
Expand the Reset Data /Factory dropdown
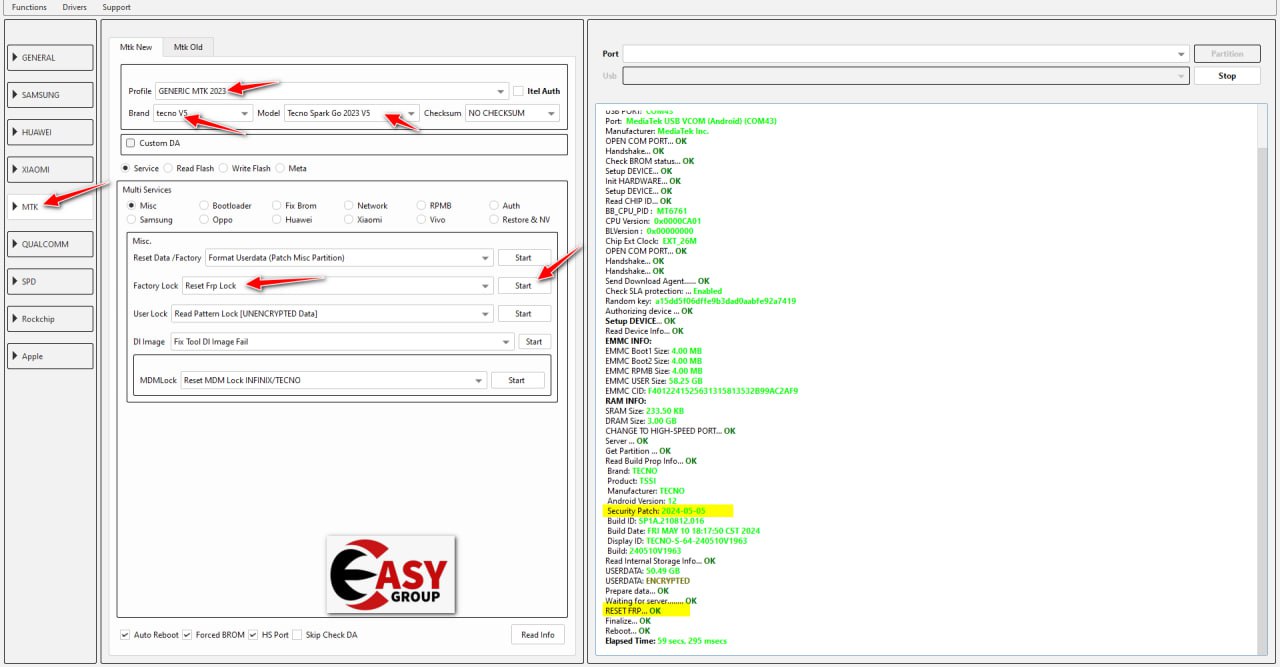pyautogui.click(x=349, y=258)
